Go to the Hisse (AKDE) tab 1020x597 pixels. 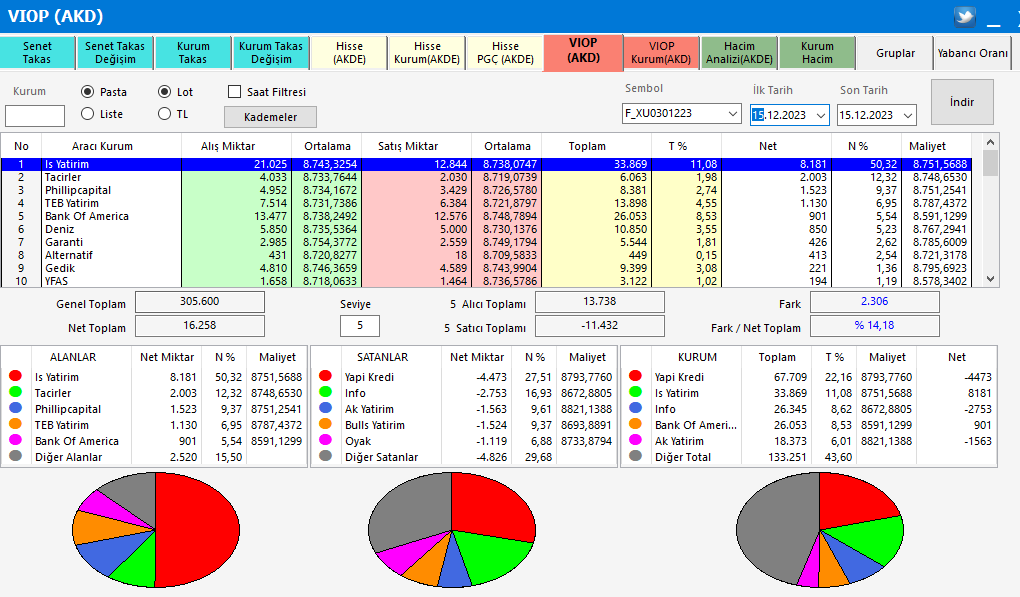point(349,53)
